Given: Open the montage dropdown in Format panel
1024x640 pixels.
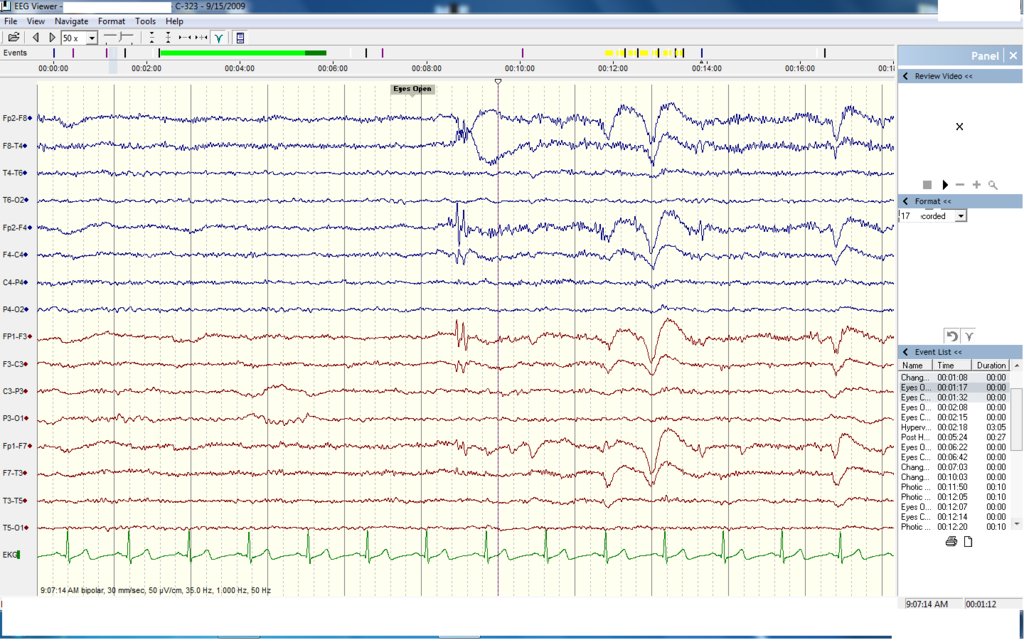Looking at the screenshot, I should [961, 216].
